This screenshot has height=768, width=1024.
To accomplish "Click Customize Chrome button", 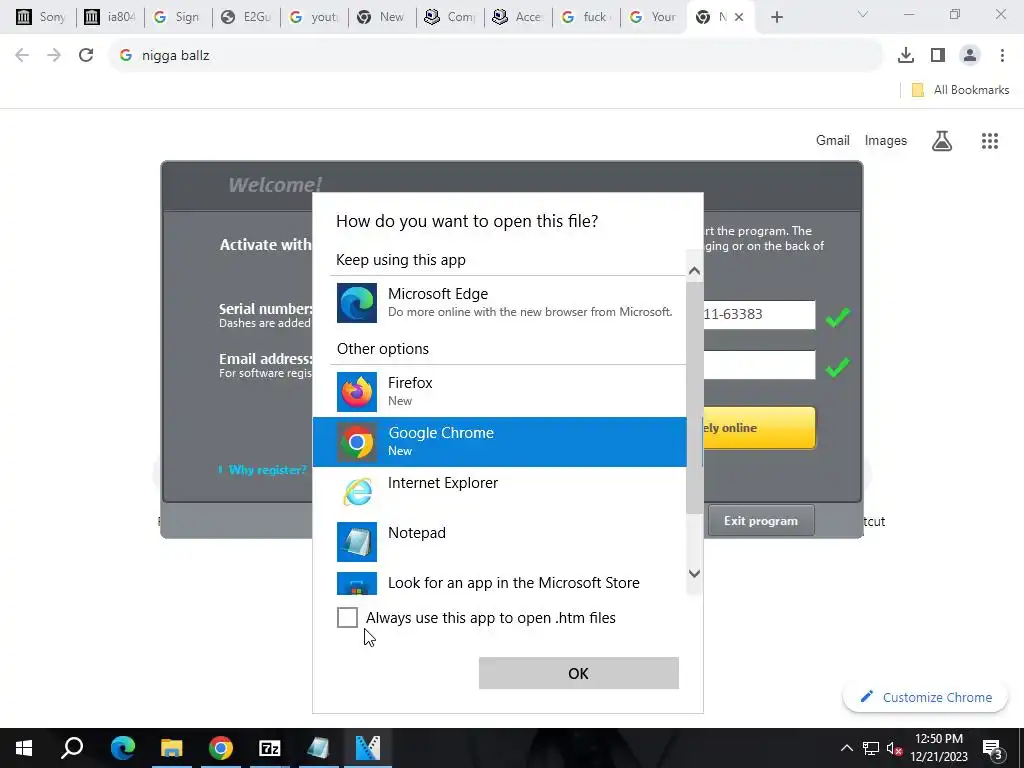I will [x=926, y=697].
